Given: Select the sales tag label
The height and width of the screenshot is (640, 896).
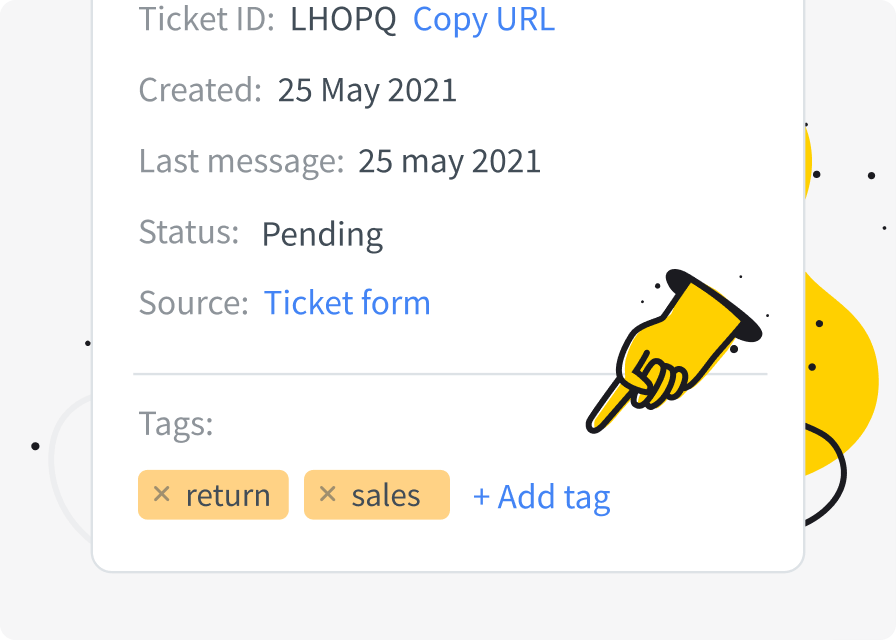Looking at the screenshot, I should [x=385, y=496].
